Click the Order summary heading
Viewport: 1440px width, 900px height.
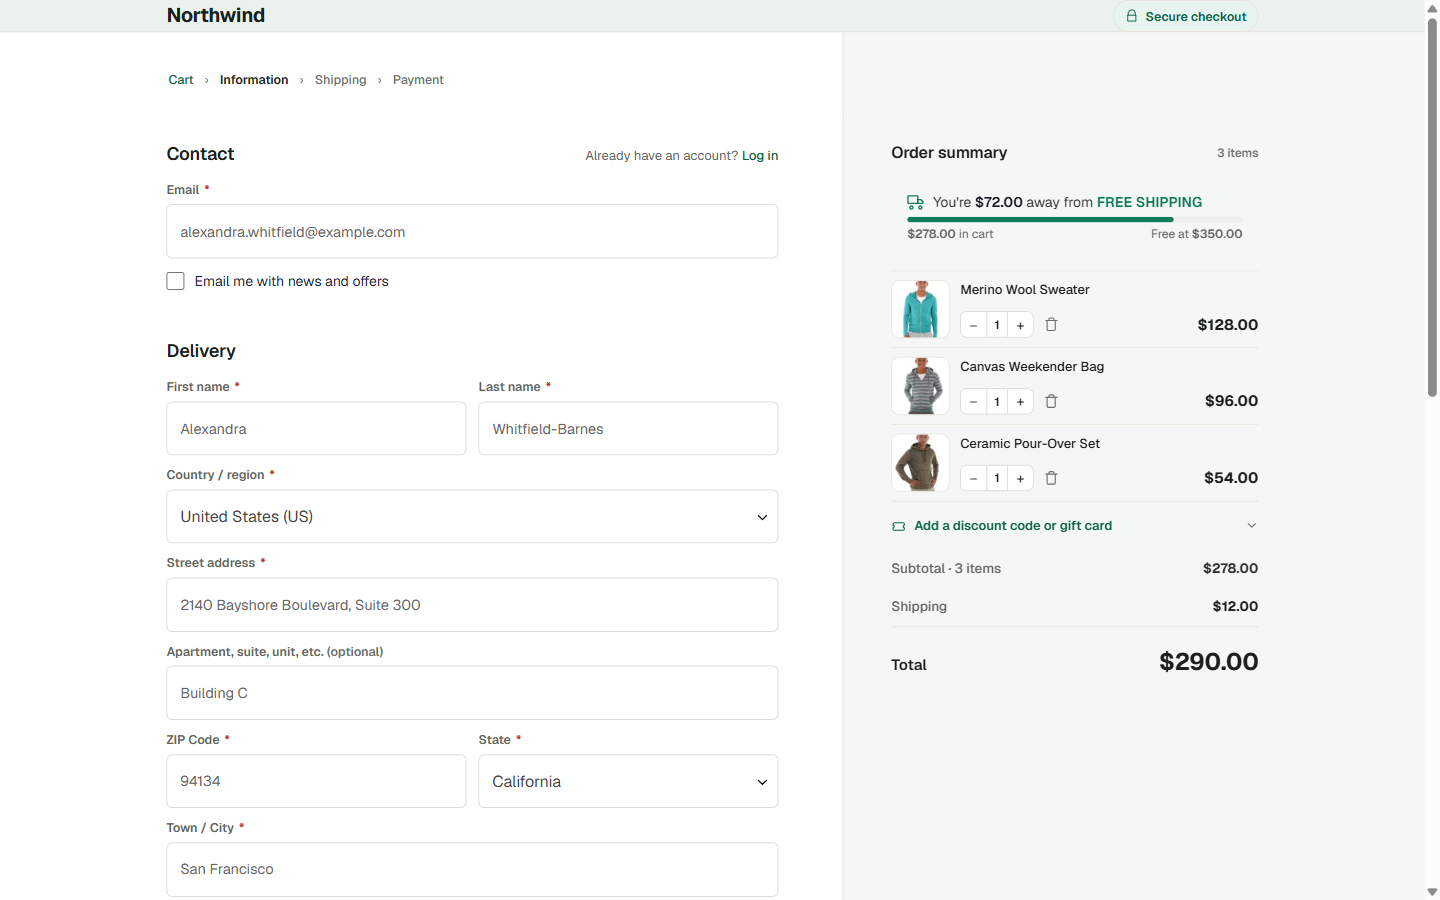[x=949, y=153]
